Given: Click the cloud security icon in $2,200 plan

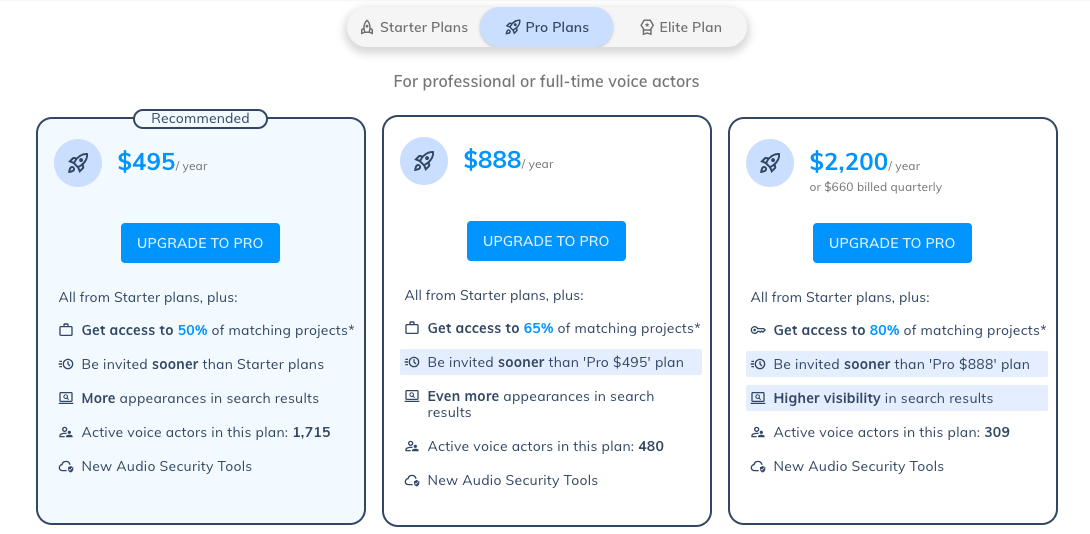Looking at the screenshot, I should pyautogui.click(x=758, y=467).
